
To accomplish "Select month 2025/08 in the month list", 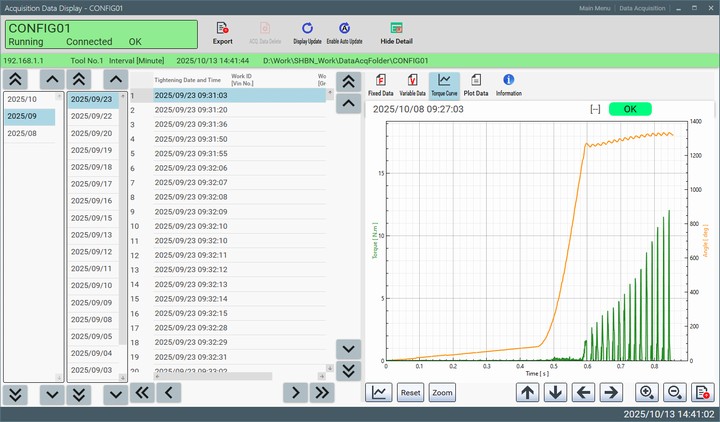I will (x=22, y=133).
